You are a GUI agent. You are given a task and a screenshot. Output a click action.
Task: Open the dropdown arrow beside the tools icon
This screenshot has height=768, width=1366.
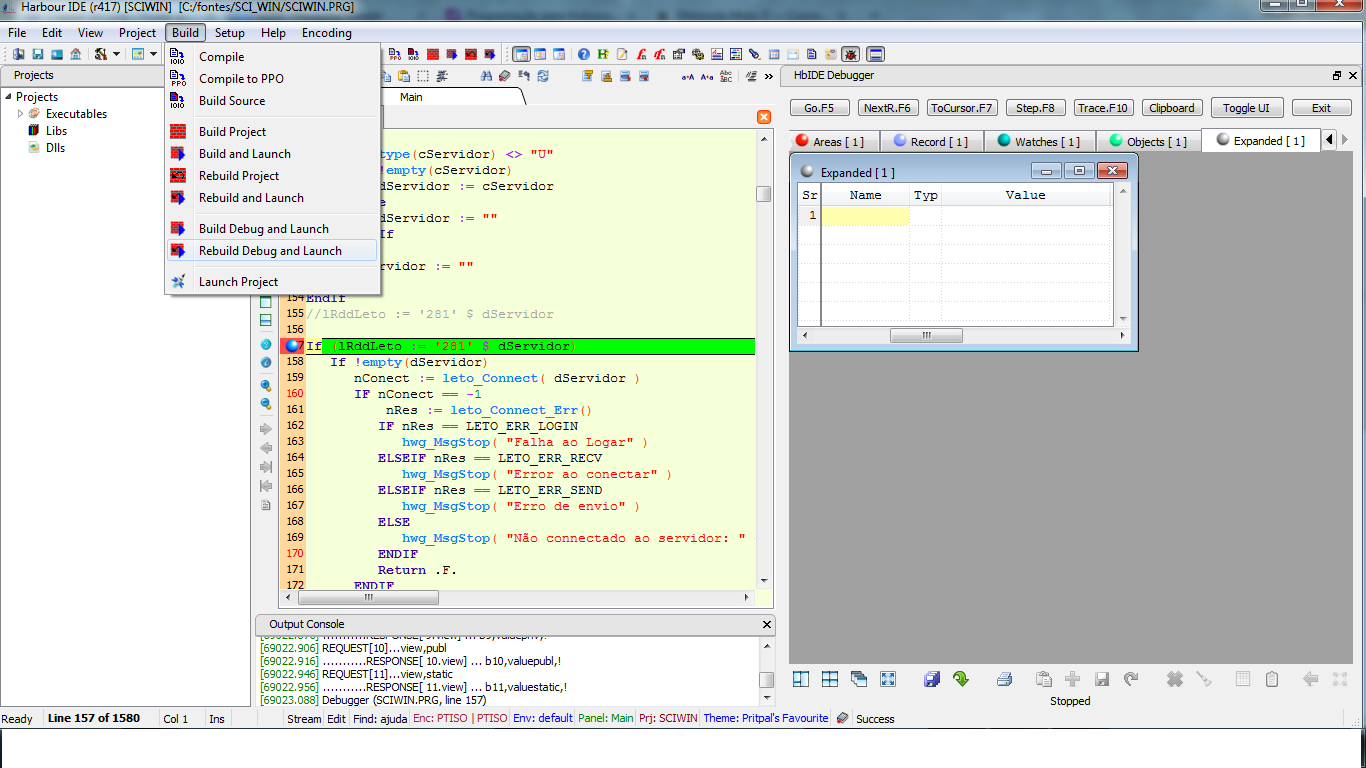[116, 54]
